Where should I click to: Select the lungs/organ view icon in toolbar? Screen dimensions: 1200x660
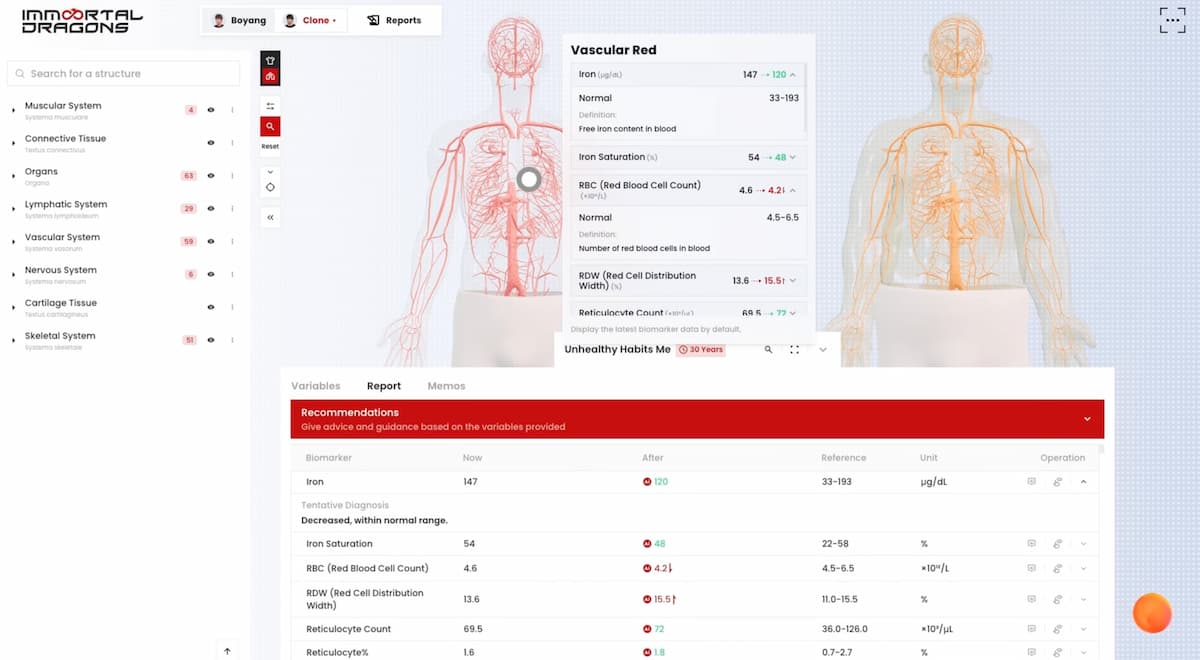click(x=270, y=77)
